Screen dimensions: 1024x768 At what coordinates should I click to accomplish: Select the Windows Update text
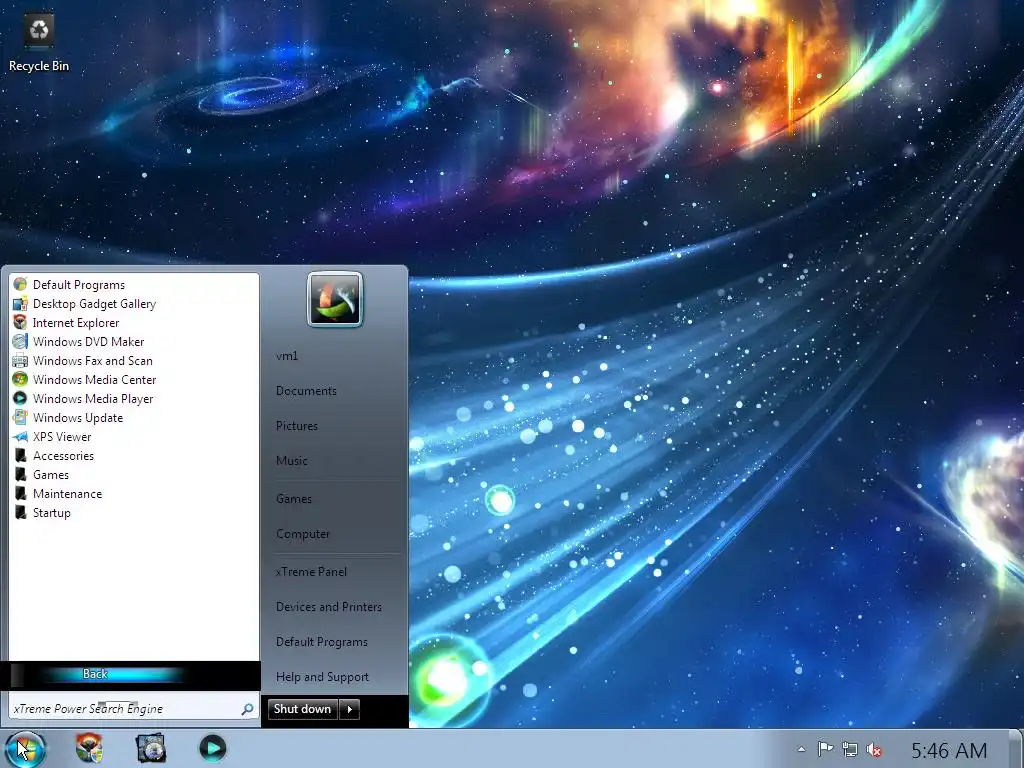pos(78,418)
